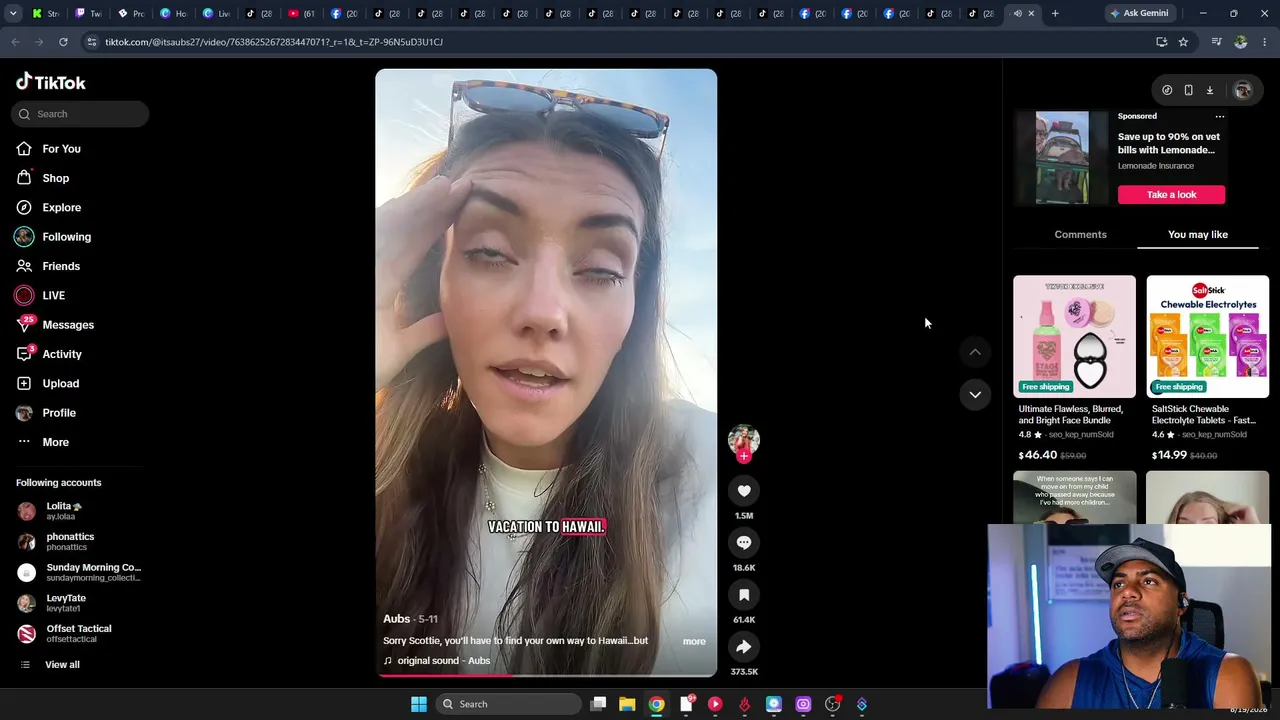Click the browser address bar URL
The width and height of the screenshot is (1280, 720).
(274, 42)
